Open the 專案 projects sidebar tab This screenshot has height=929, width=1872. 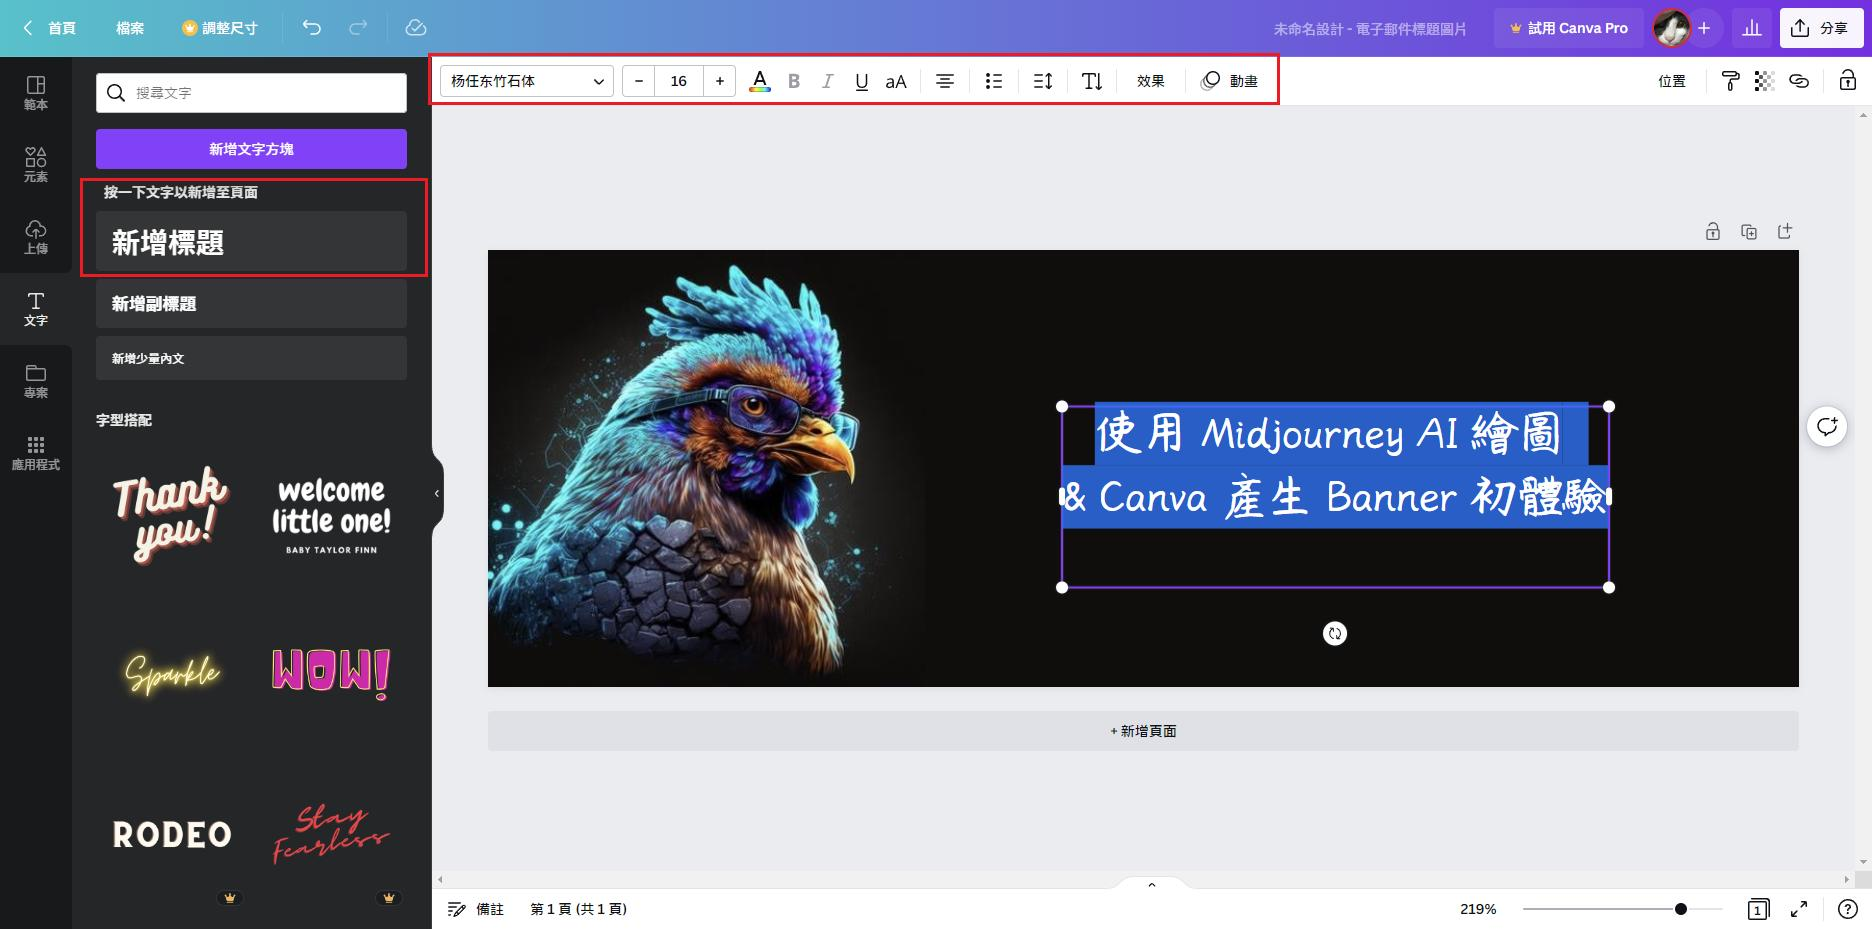pos(36,381)
